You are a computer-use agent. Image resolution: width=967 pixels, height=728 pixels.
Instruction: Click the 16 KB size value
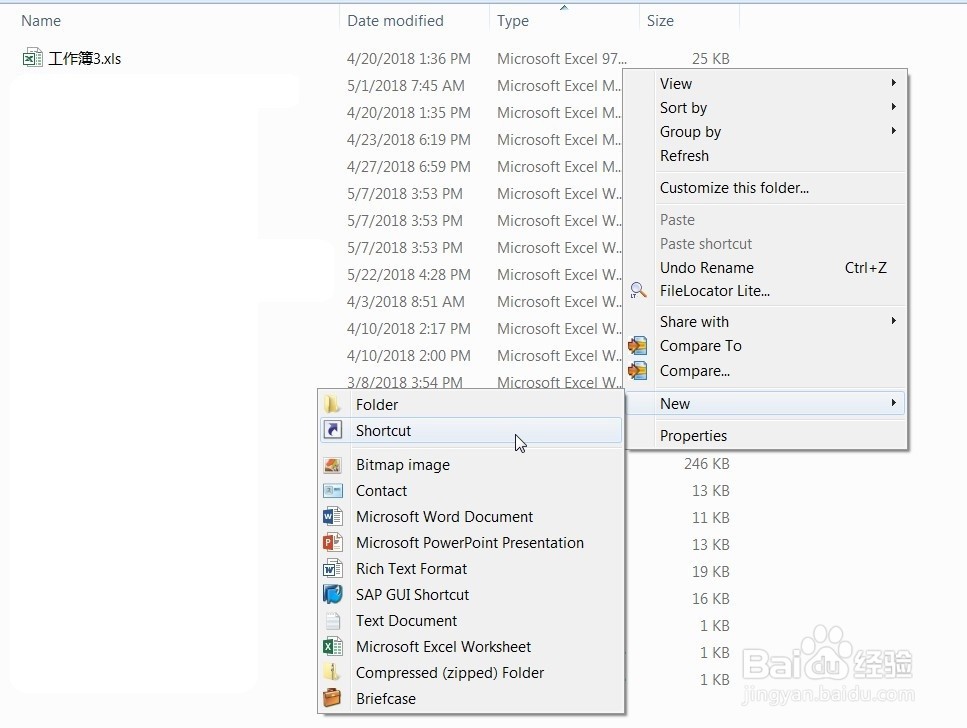pos(710,598)
